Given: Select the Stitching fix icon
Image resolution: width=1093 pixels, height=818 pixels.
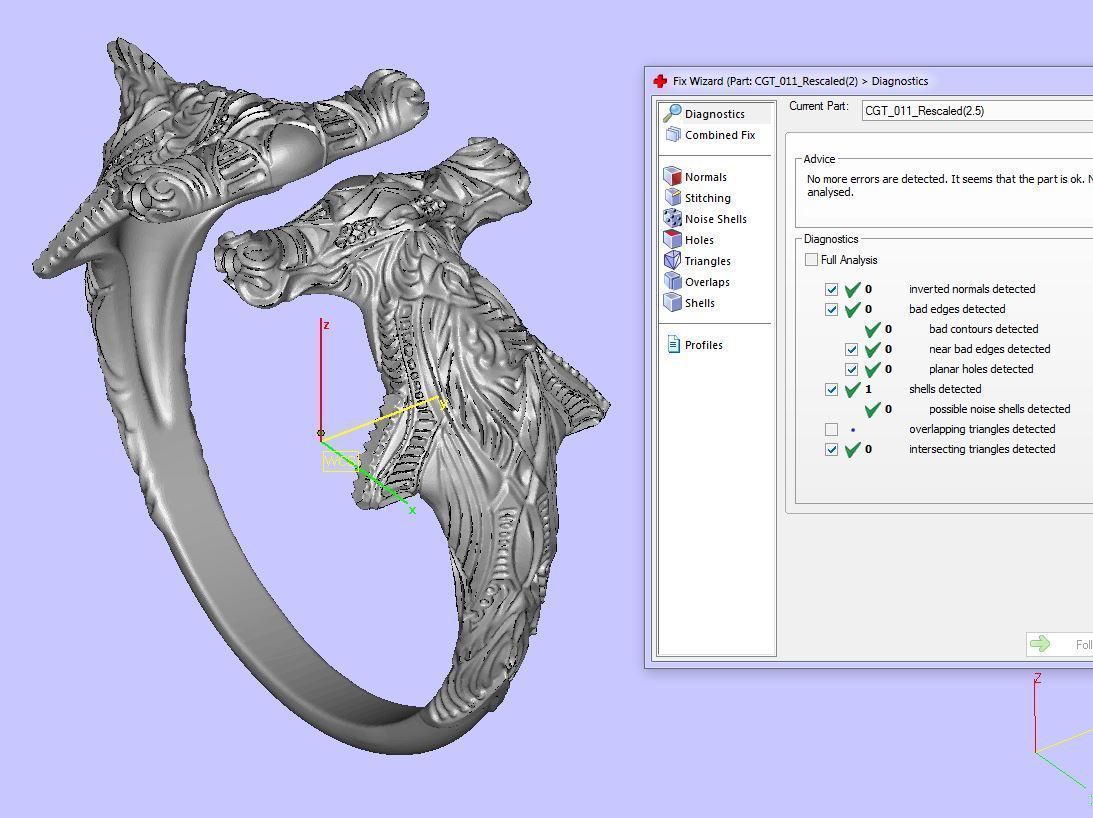Looking at the screenshot, I should click(672, 197).
